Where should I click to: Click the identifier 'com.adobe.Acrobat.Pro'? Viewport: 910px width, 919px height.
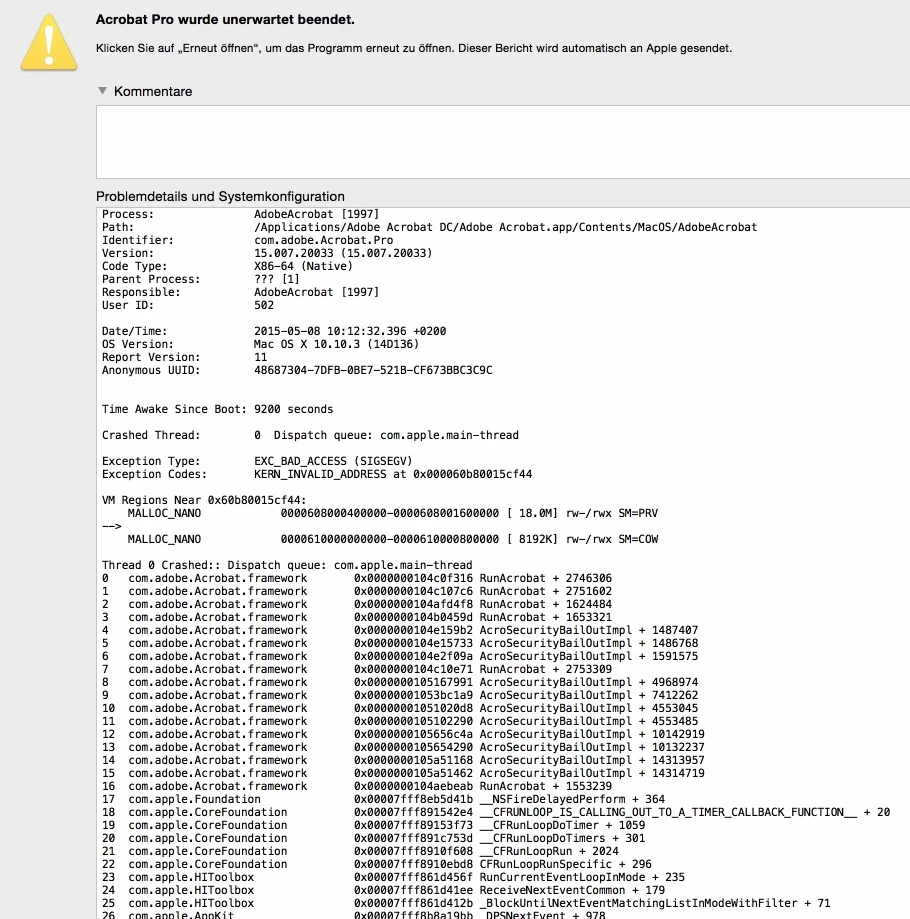click(x=323, y=240)
